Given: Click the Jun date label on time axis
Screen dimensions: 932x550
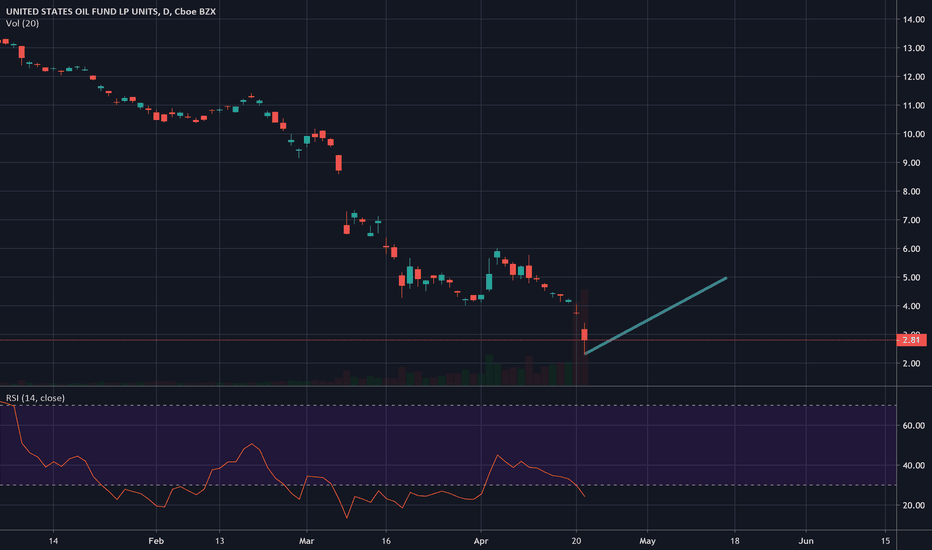Looking at the screenshot, I should [806, 541].
